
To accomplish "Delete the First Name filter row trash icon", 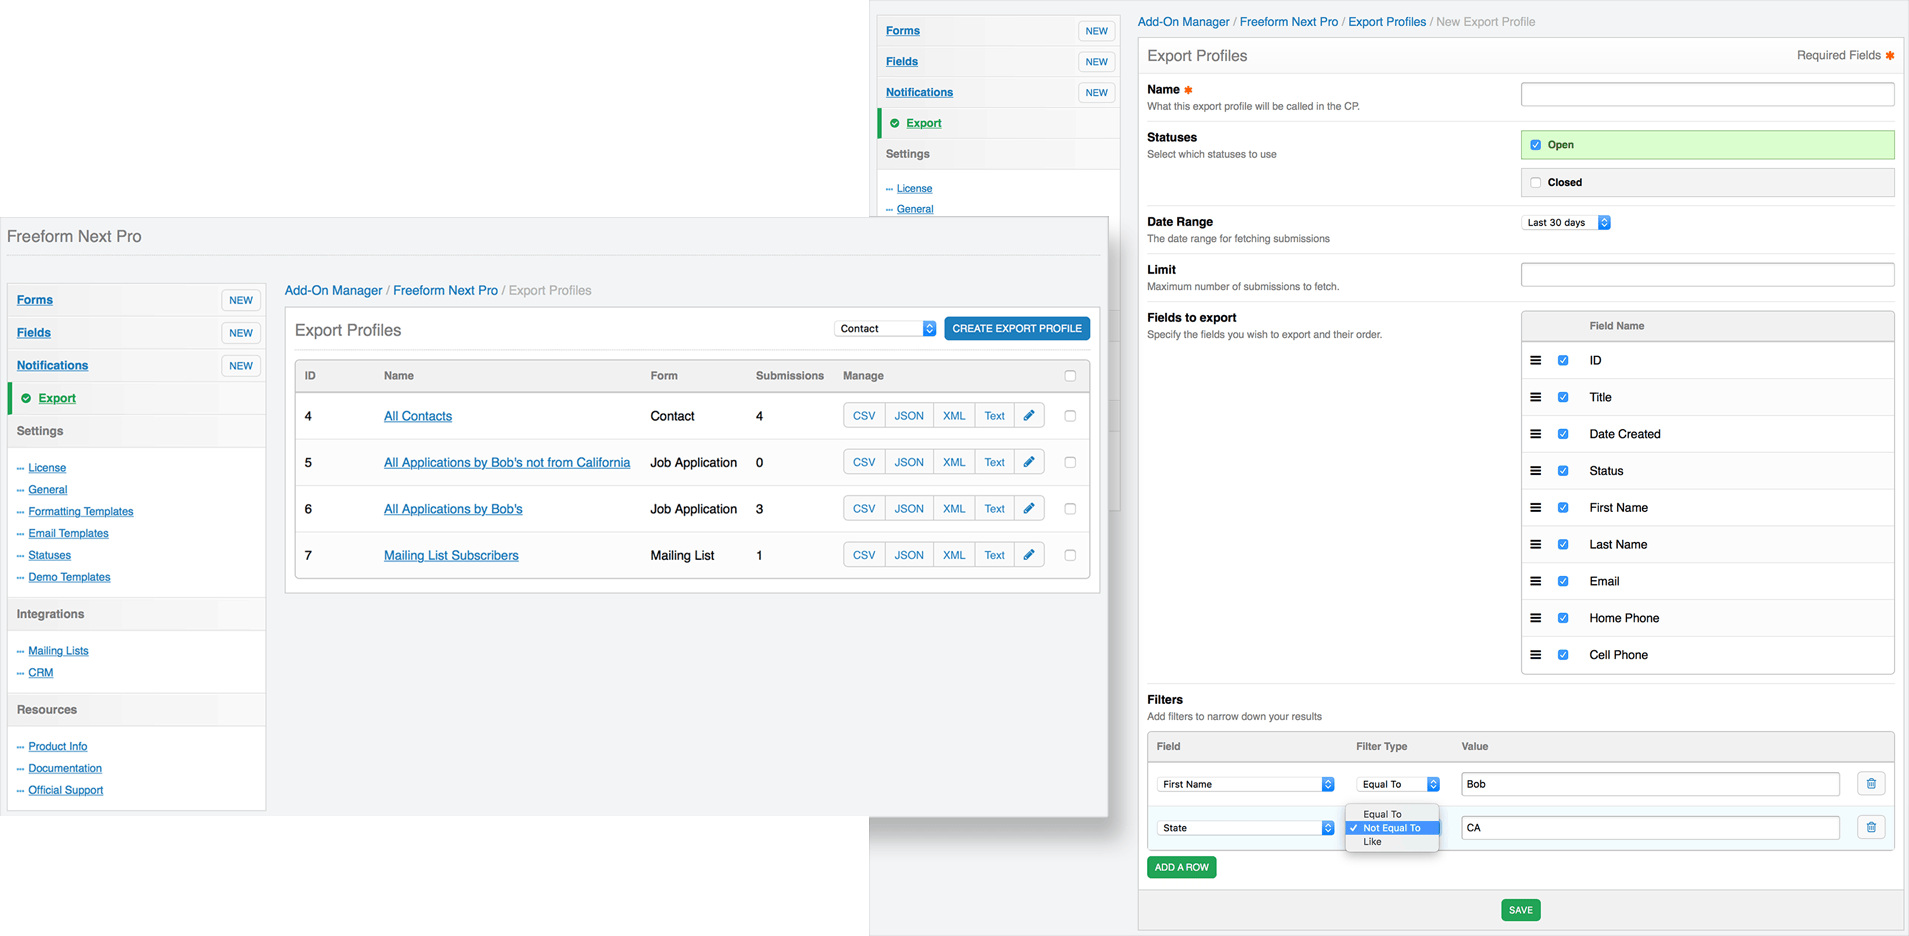I will tap(1871, 784).
